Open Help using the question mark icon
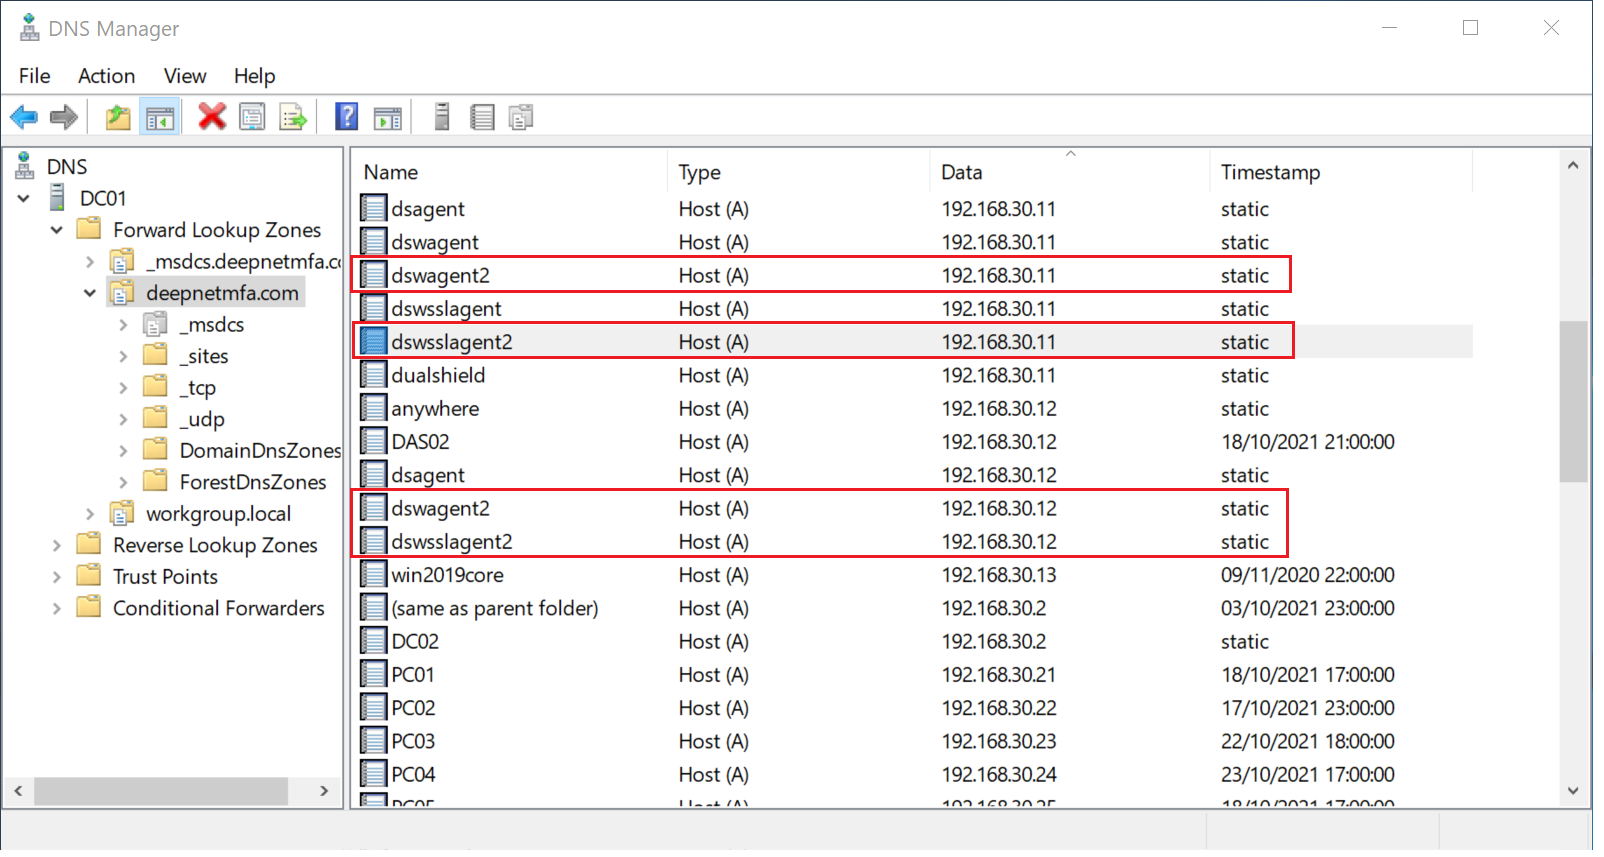The image size is (1604, 857). click(346, 117)
